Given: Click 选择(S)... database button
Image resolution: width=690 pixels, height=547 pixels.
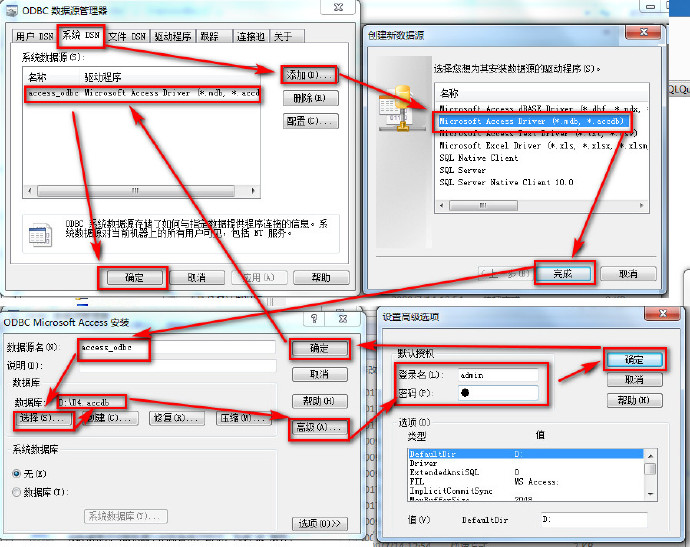Looking at the screenshot, I should (x=42, y=418).
